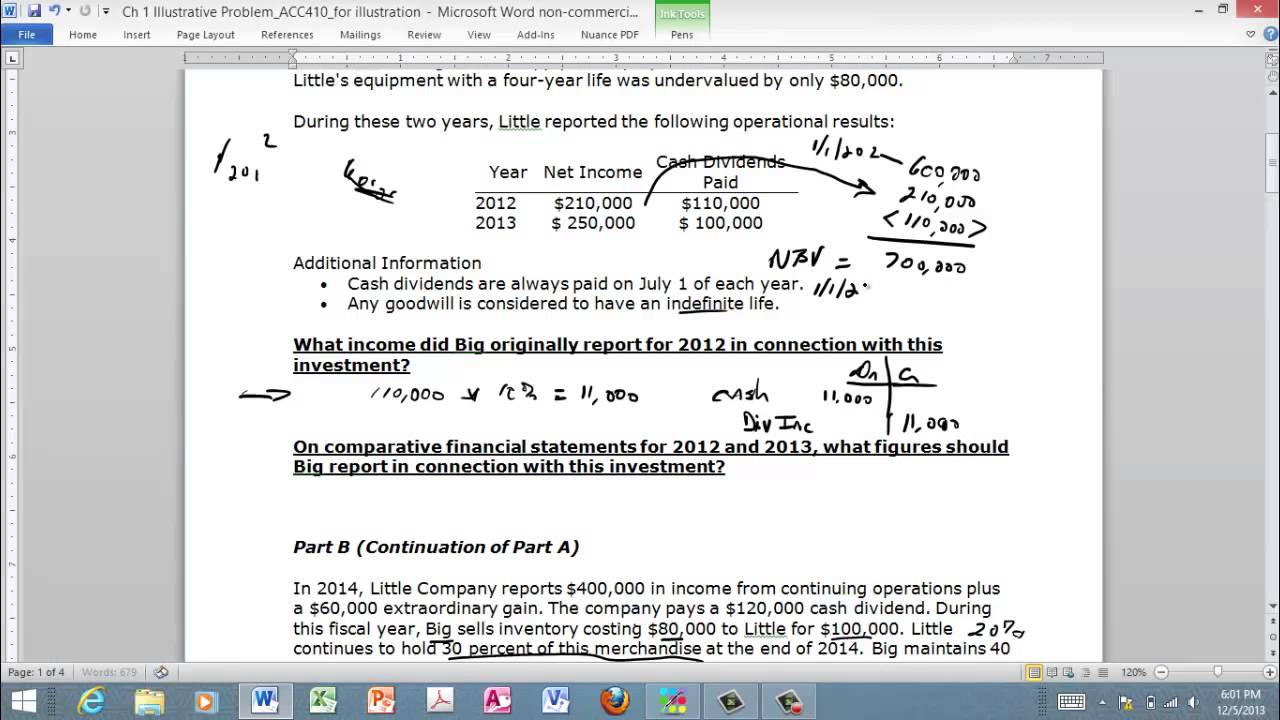The height and width of the screenshot is (720, 1280).
Task: Open the touch keyboard icon in tray
Action: (x=1071, y=701)
